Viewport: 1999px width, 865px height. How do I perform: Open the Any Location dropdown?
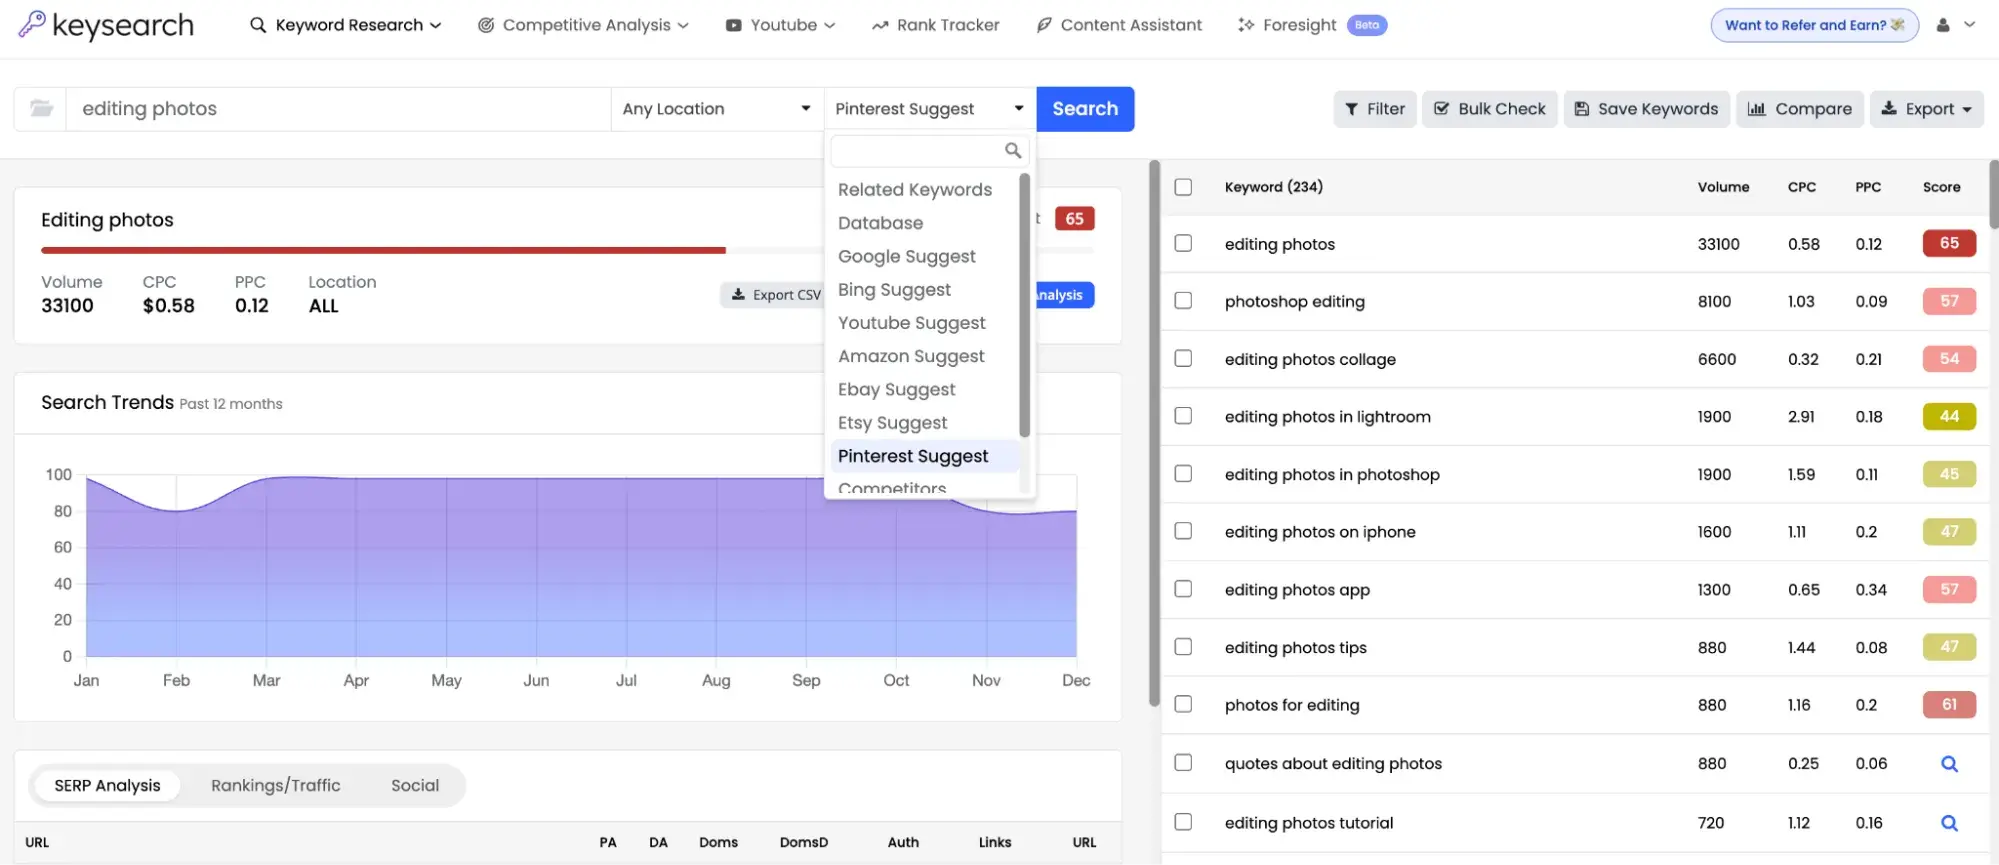click(x=716, y=108)
